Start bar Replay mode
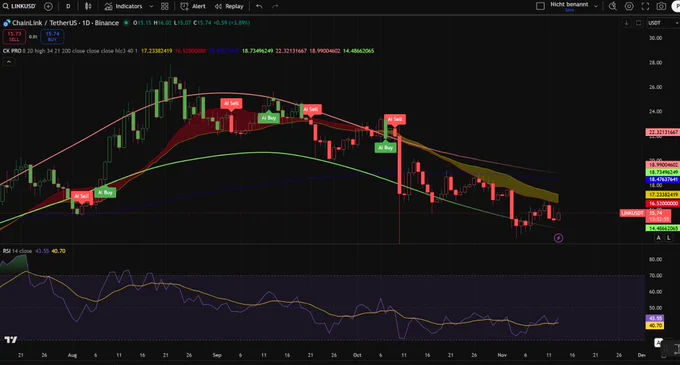The height and width of the screenshot is (365, 680). coord(229,6)
